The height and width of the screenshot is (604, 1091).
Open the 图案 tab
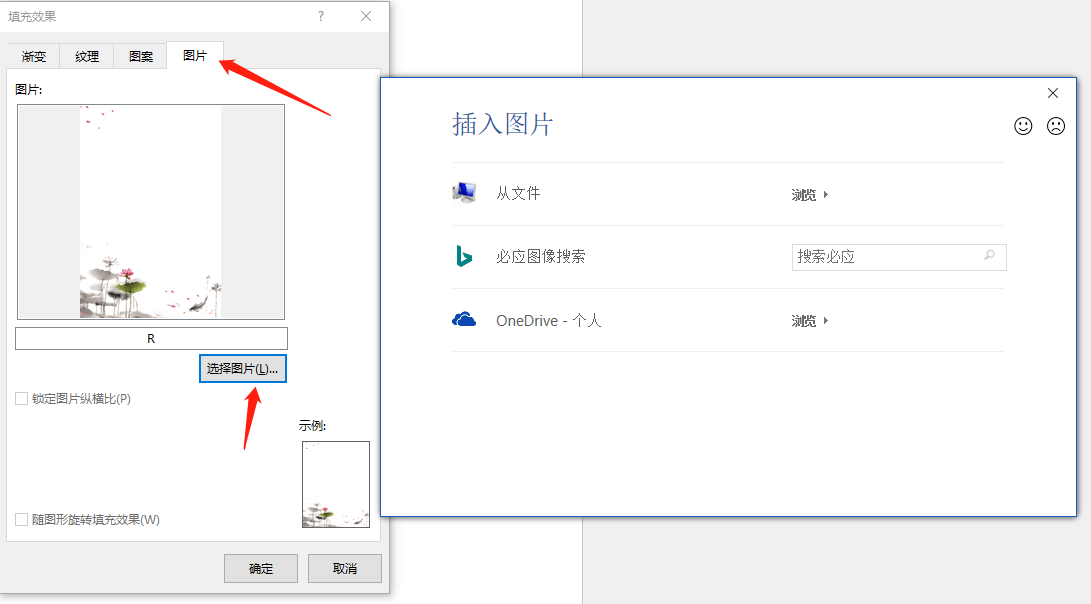(139, 56)
